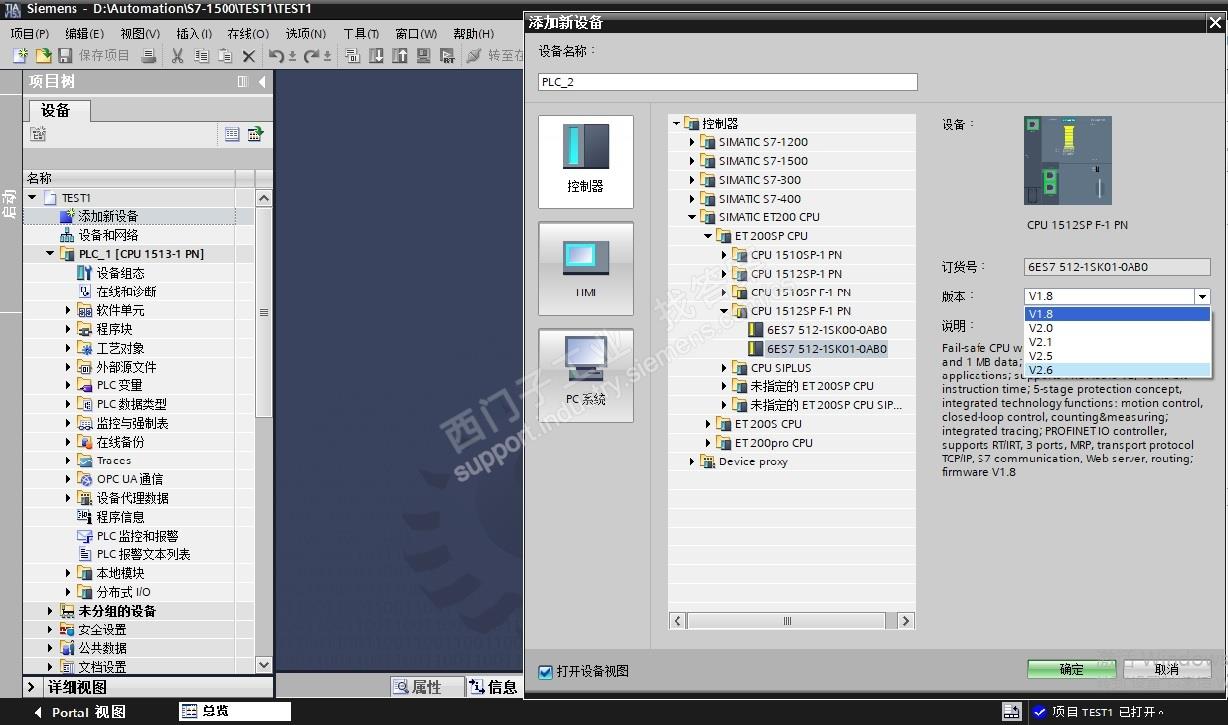The image size is (1228, 725).
Task: Expand CPU SIPLUS folder
Action: (725, 368)
